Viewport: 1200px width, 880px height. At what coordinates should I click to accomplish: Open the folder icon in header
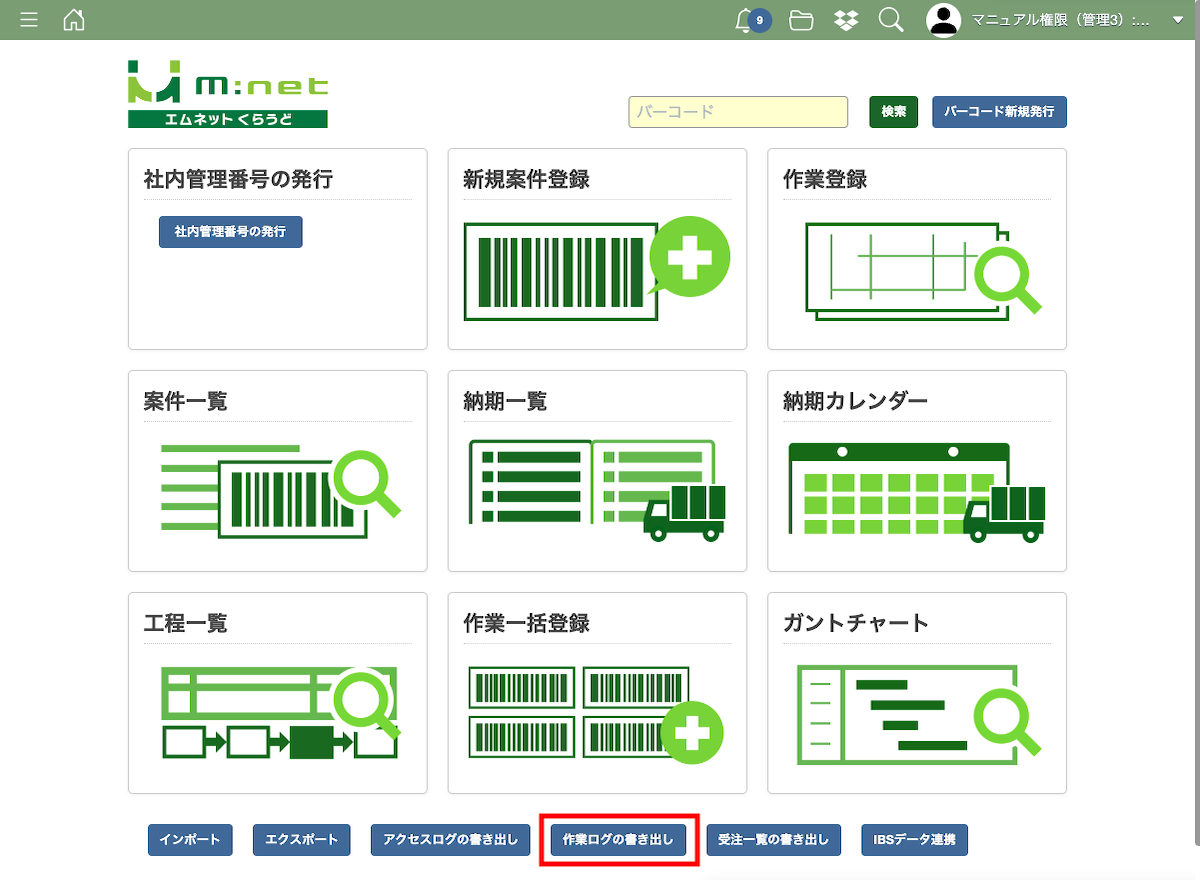coord(801,20)
